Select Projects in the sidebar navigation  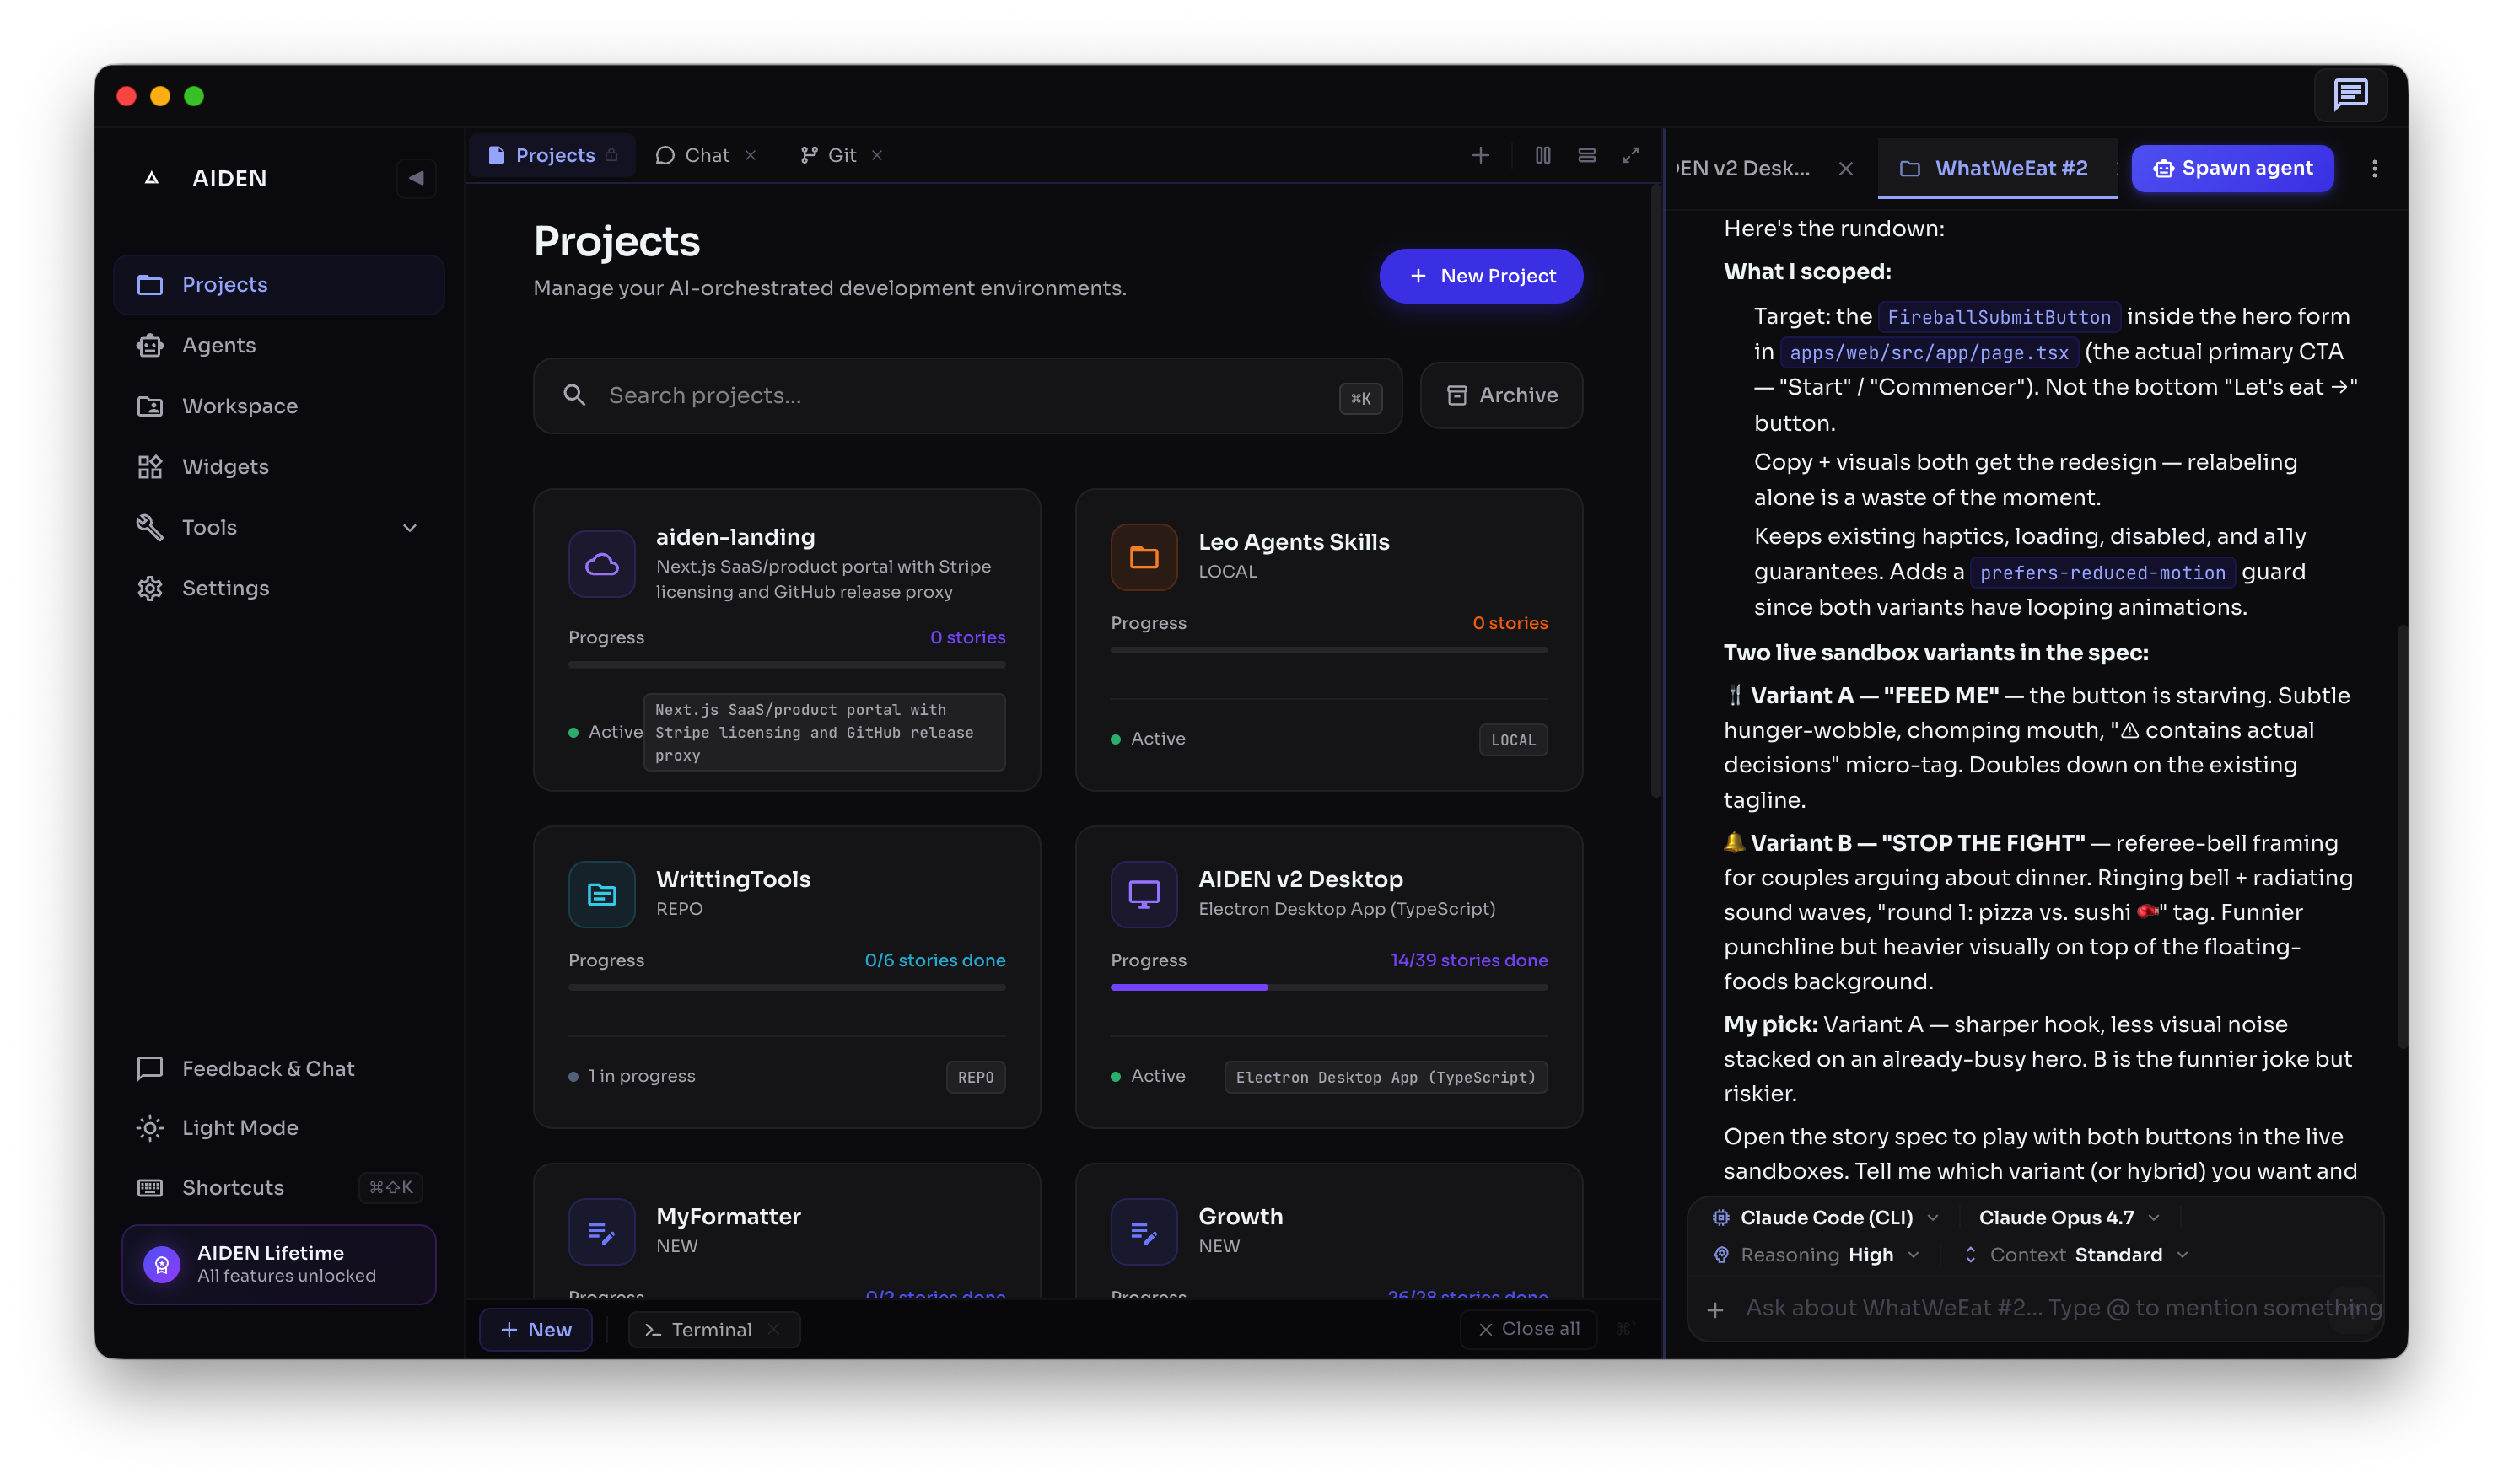click(278, 284)
